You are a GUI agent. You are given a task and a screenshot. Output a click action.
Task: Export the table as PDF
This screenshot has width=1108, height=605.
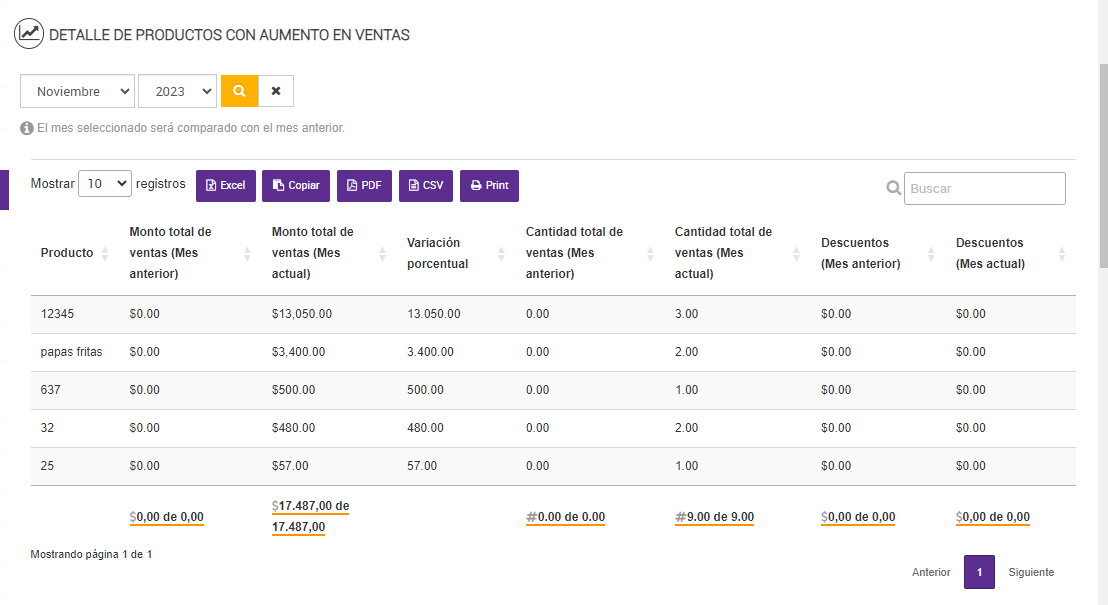coord(364,186)
